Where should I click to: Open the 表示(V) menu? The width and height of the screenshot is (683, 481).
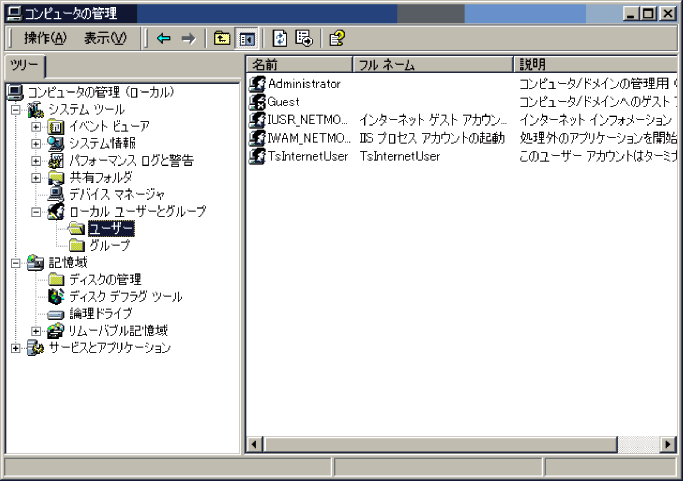(104, 38)
